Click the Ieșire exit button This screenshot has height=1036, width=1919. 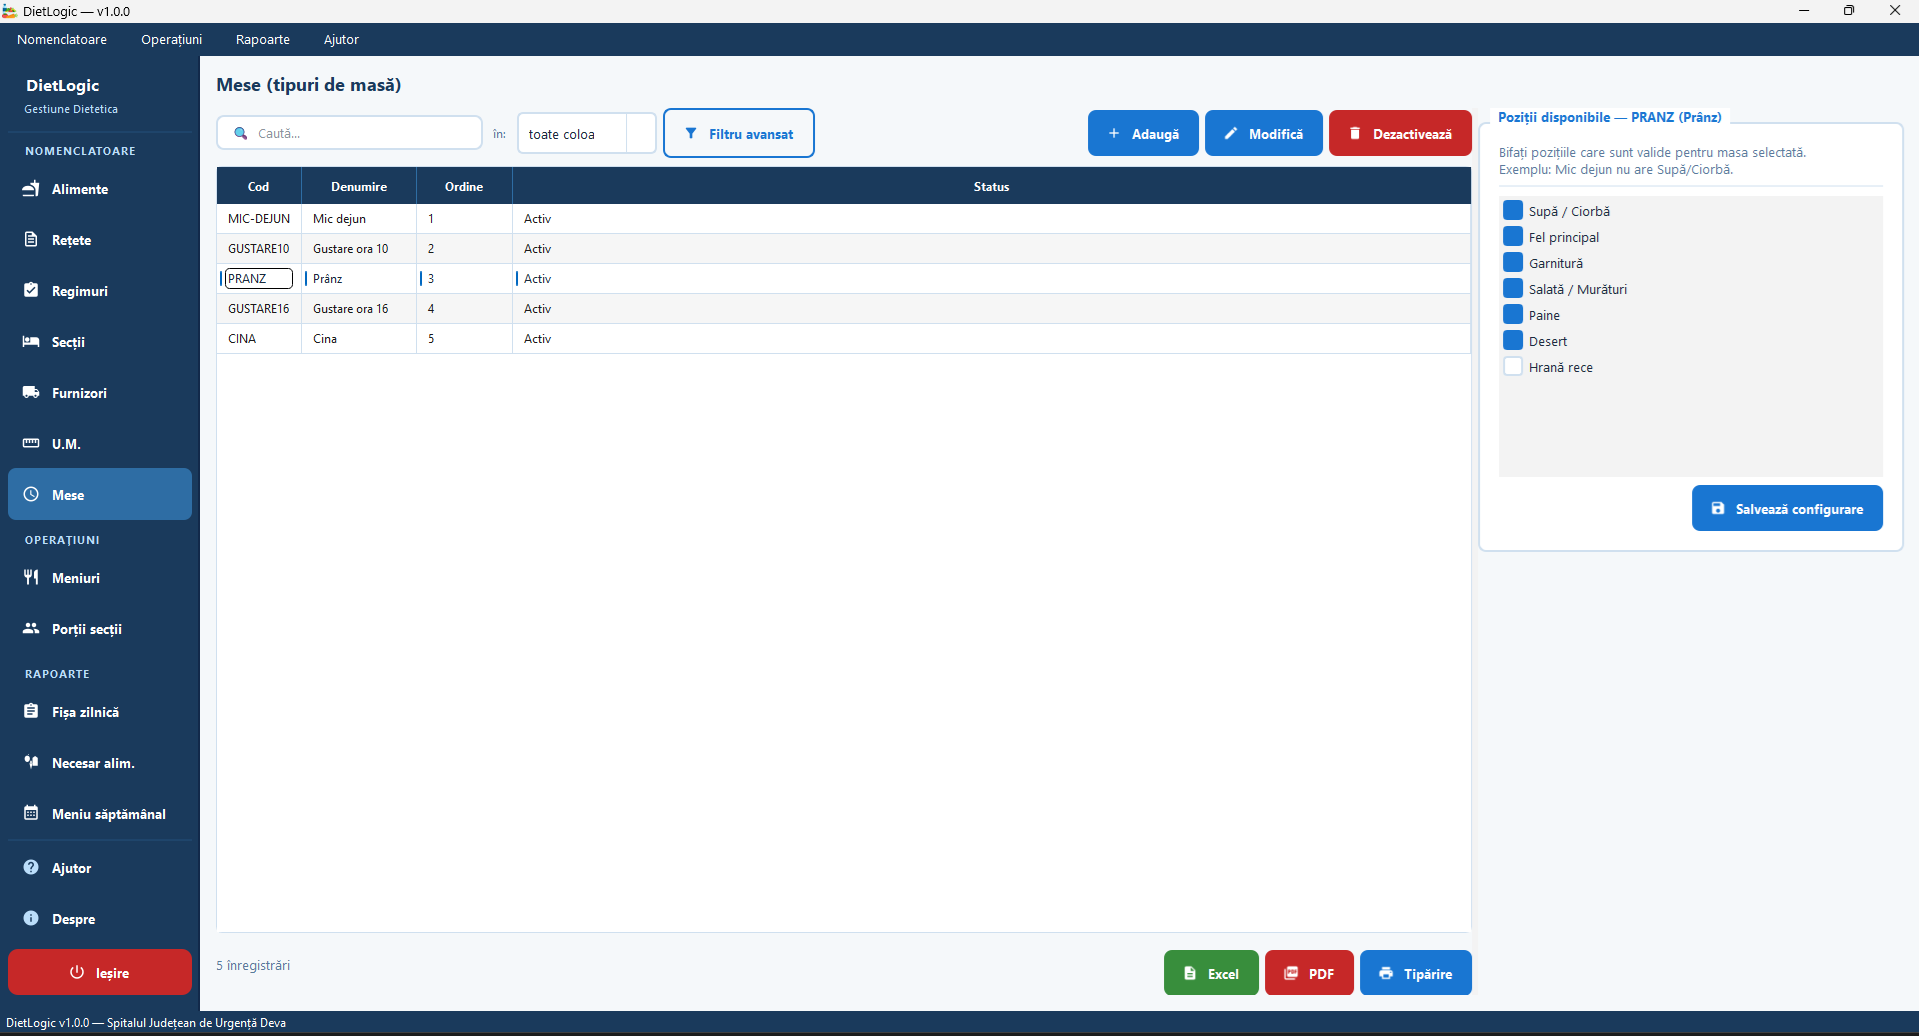pos(100,972)
